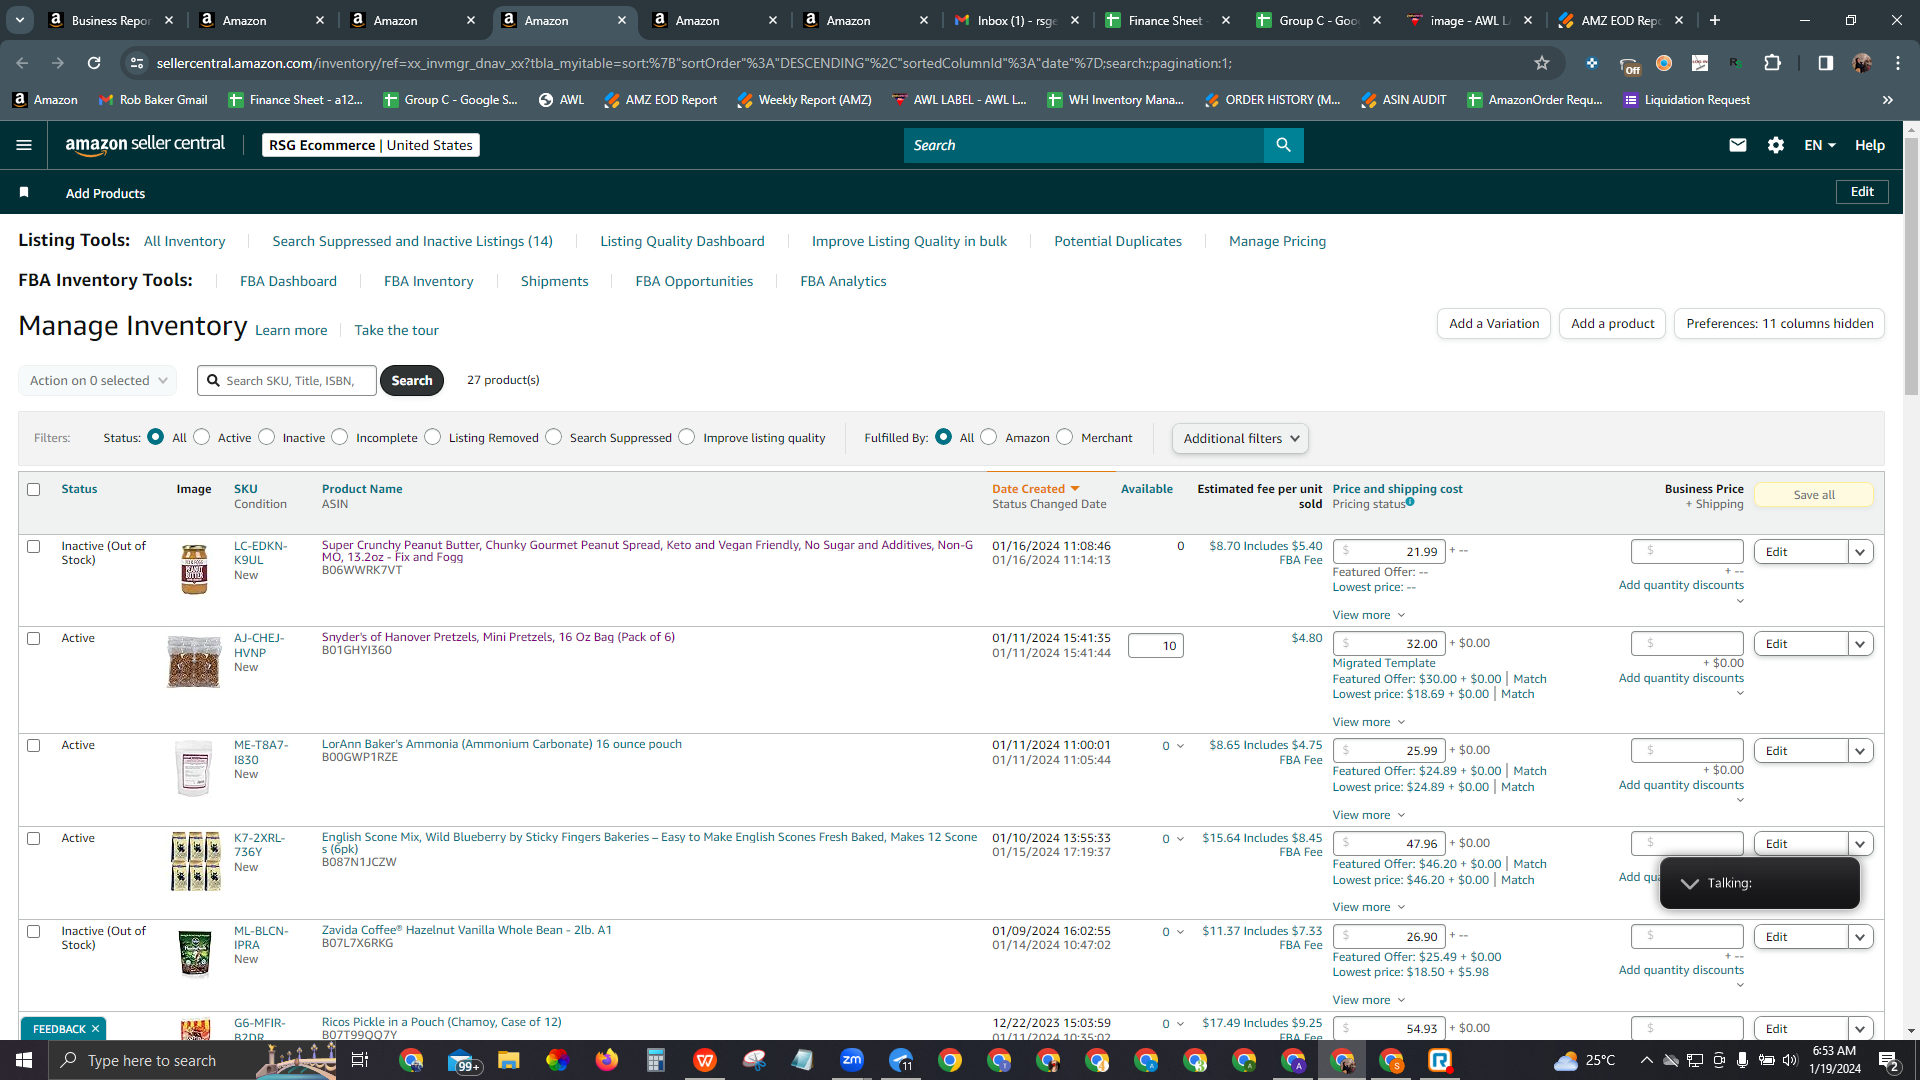Click the search magnifier button in header
1920x1080 pixels.
(x=1283, y=145)
